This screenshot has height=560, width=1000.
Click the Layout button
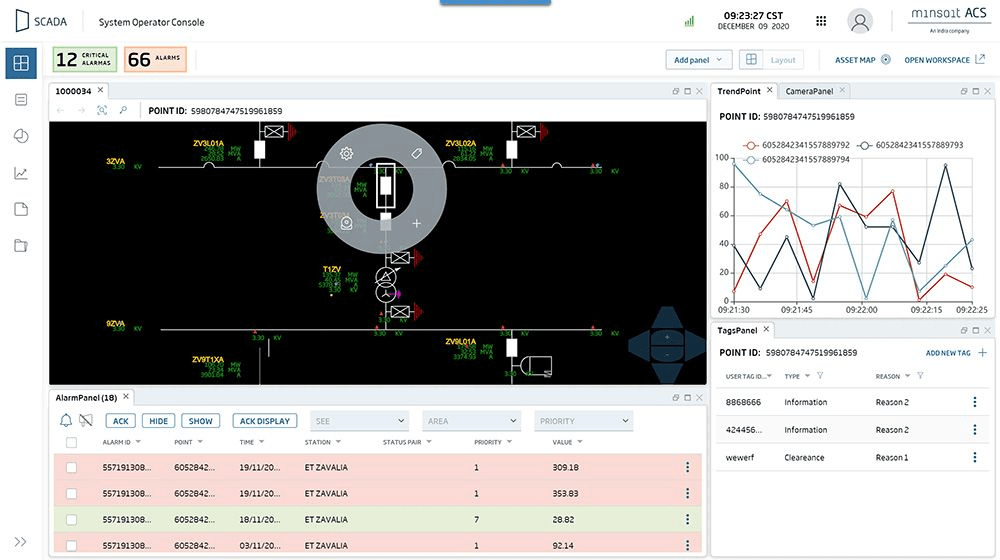(x=771, y=60)
